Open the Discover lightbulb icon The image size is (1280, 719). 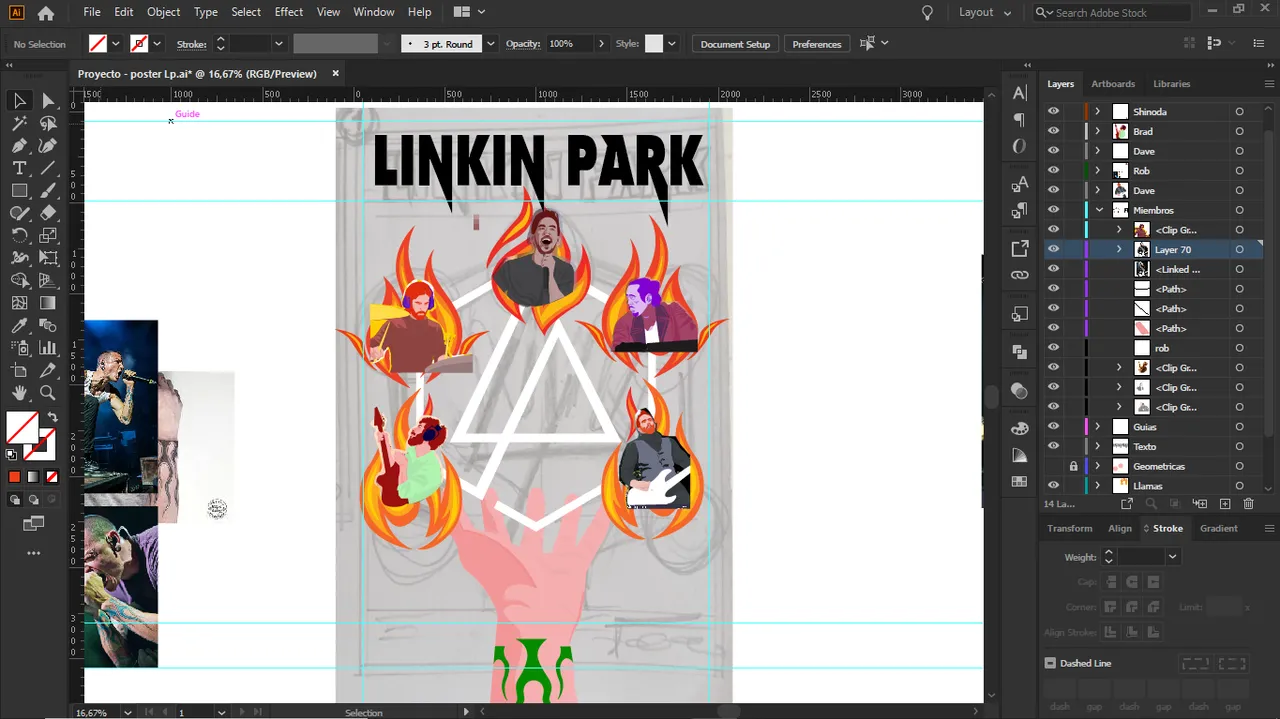point(927,13)
